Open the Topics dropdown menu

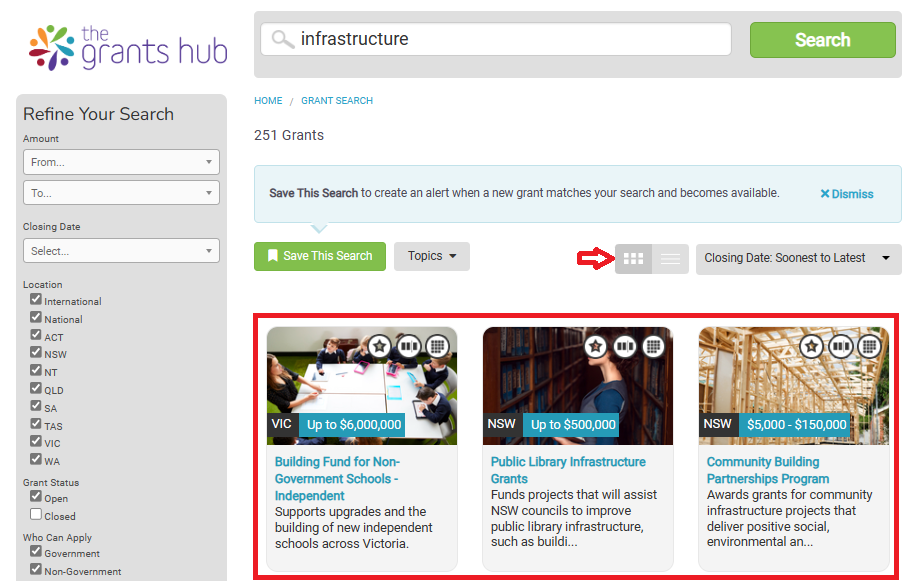click(x=431, y=256)
